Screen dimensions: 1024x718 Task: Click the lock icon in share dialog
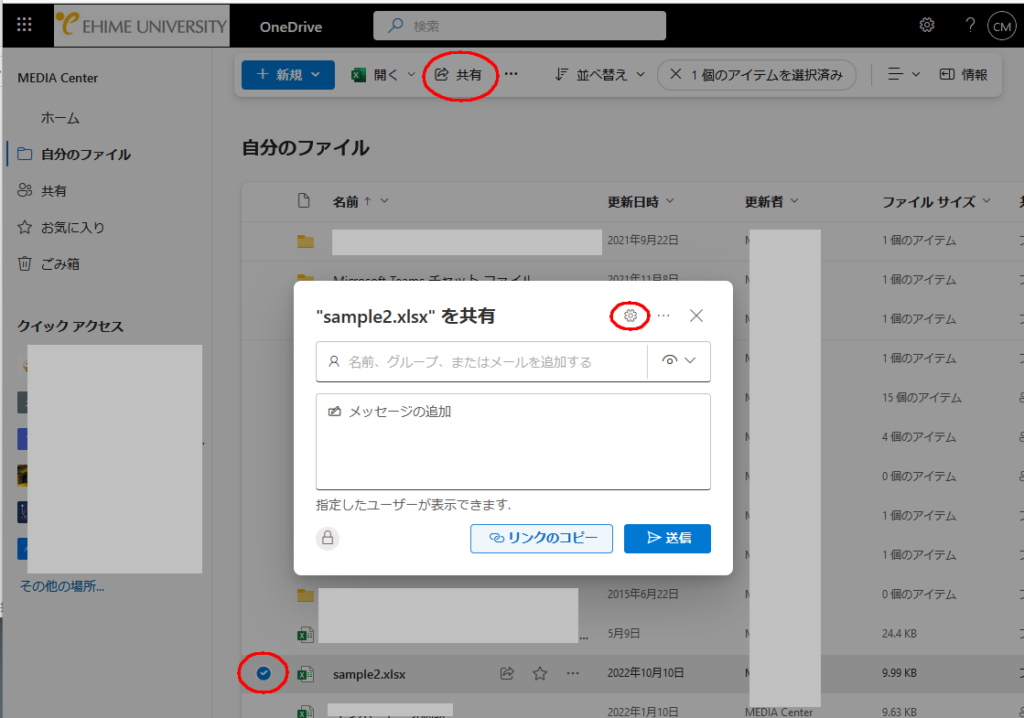coord(328,539)
